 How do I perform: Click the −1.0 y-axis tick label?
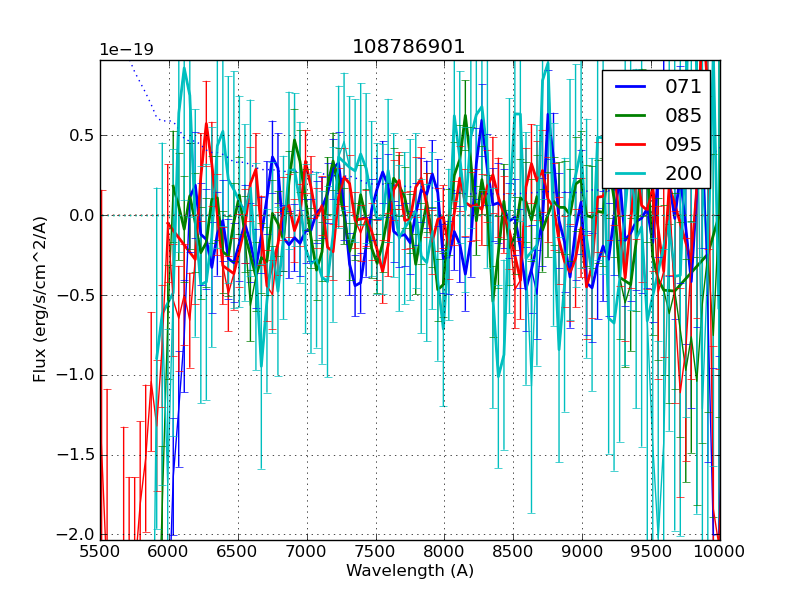(x=76, y=375)
